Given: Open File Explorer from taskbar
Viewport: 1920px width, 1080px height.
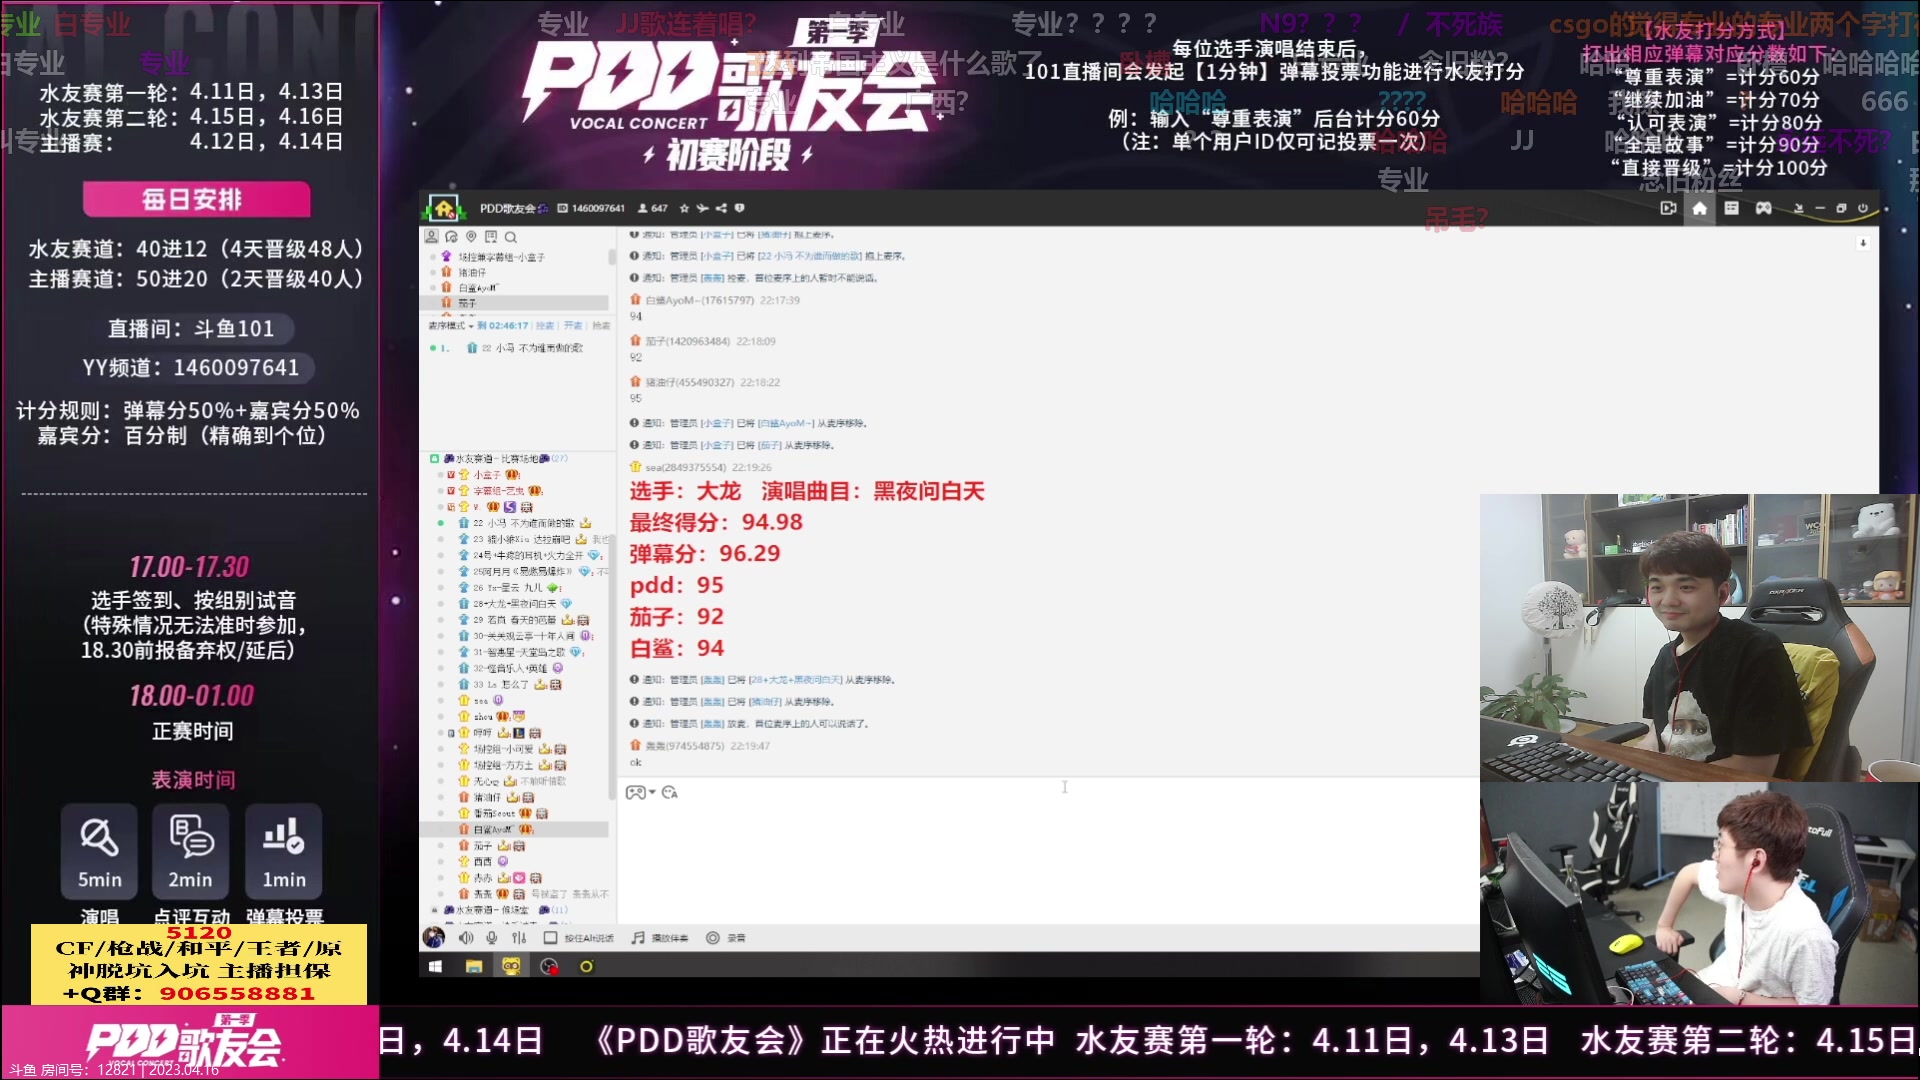Looking at the screenshot, I should coord(474,966).
